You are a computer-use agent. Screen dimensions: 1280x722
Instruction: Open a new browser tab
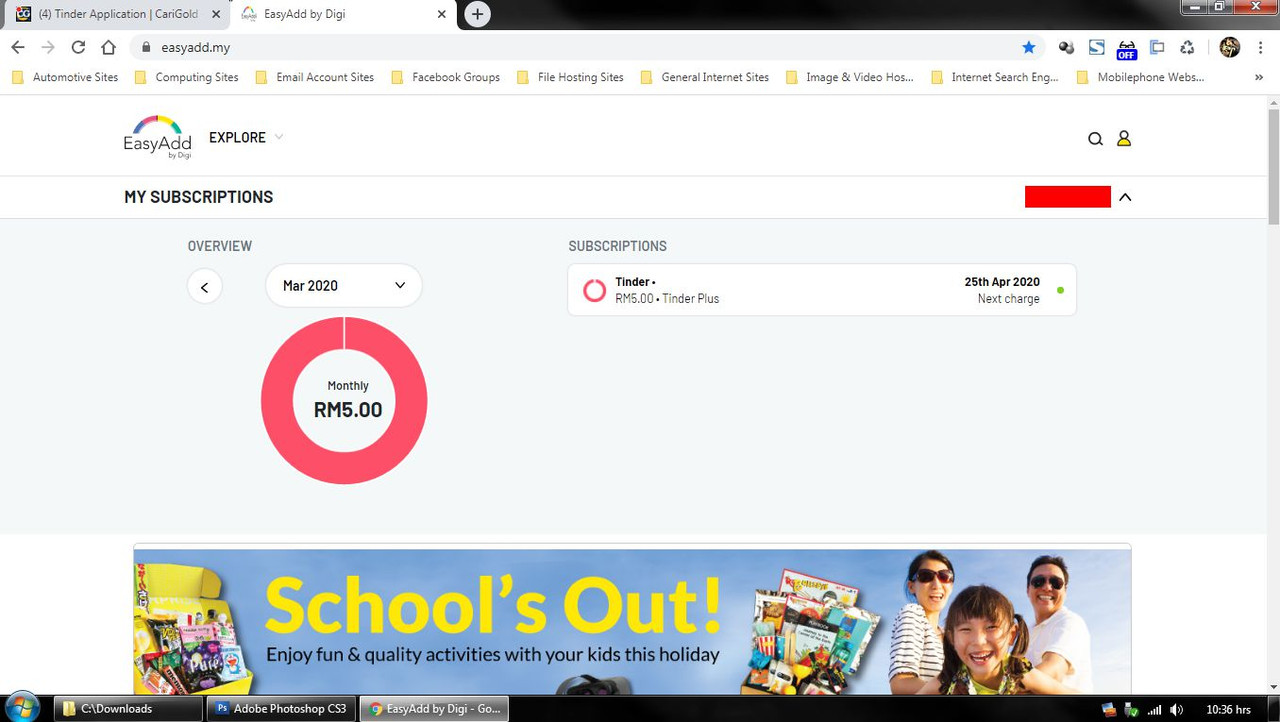tap(478, 14)
